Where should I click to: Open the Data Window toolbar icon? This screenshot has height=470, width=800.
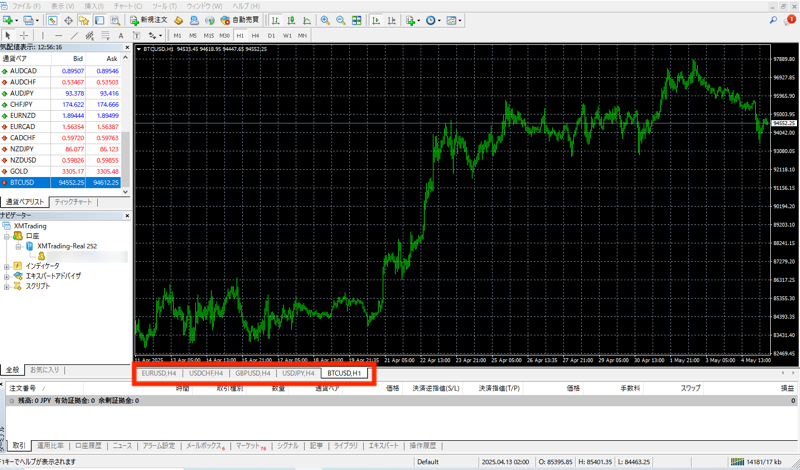click(x=68, y=20)
